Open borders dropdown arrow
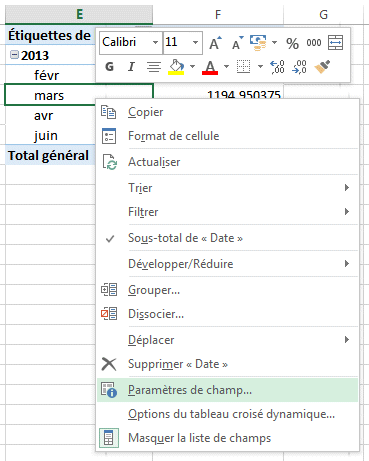The height and width of the screenshot is (461, 369). click(x=260, y=66)
